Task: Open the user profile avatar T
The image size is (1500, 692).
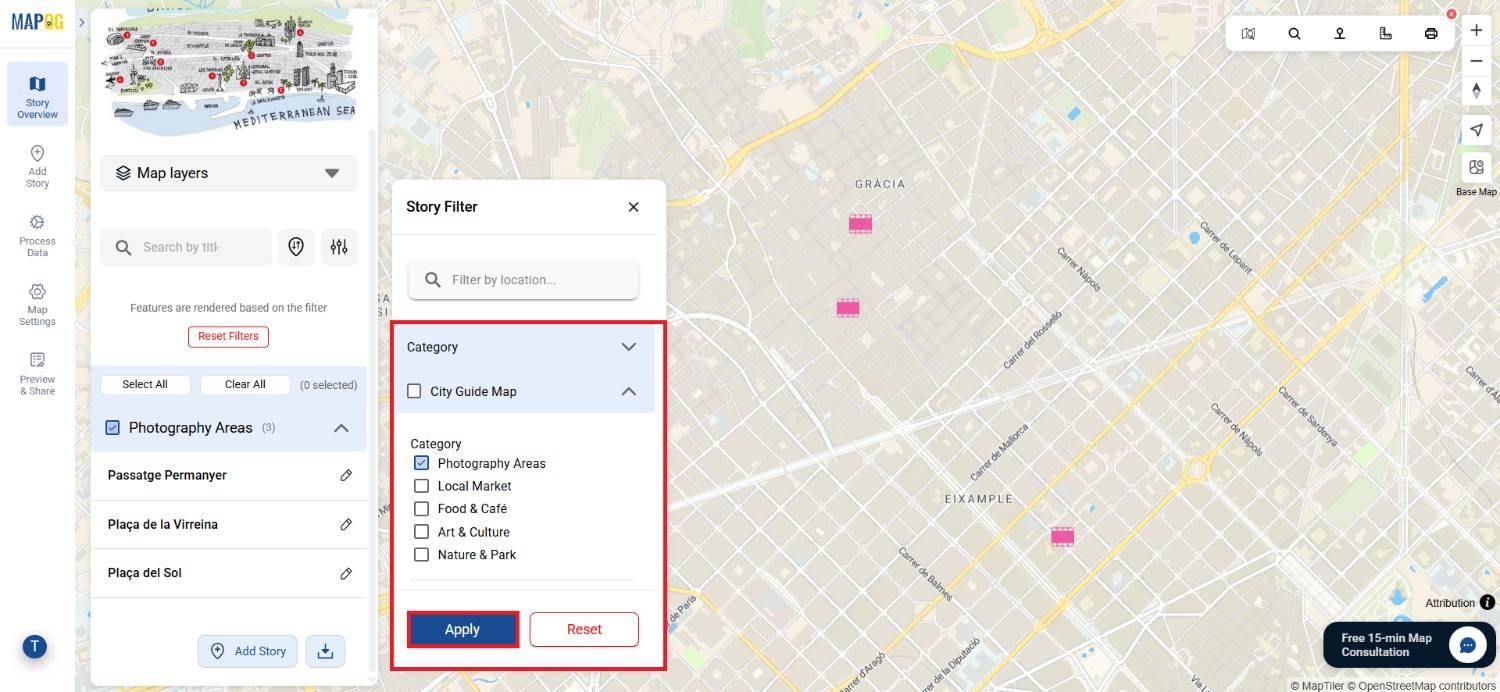Action: tap(35, 647)
